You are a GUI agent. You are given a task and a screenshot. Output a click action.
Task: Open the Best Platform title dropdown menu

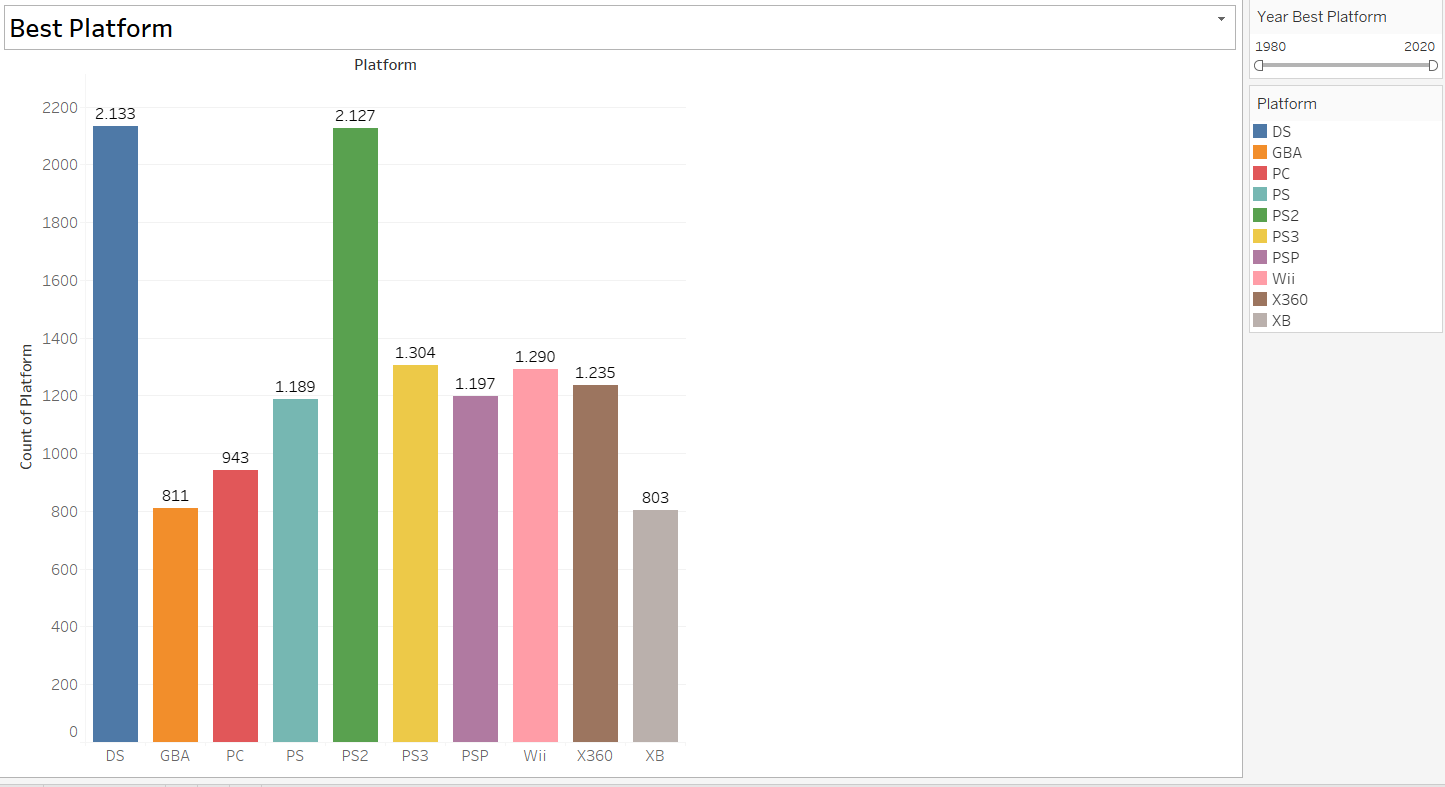1221,19
